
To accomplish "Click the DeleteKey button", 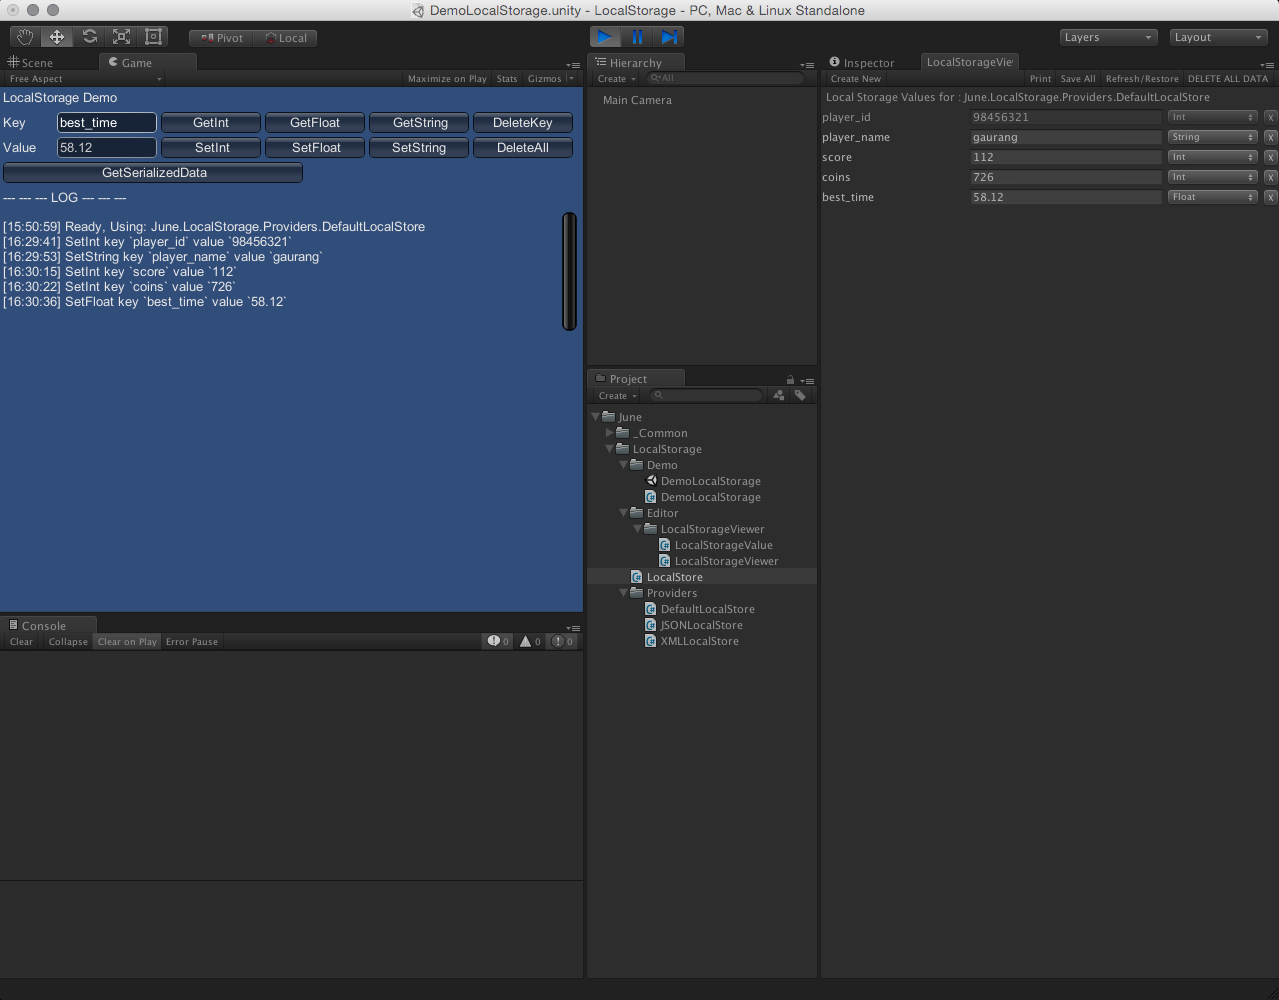I will click(x=523, y=122).
